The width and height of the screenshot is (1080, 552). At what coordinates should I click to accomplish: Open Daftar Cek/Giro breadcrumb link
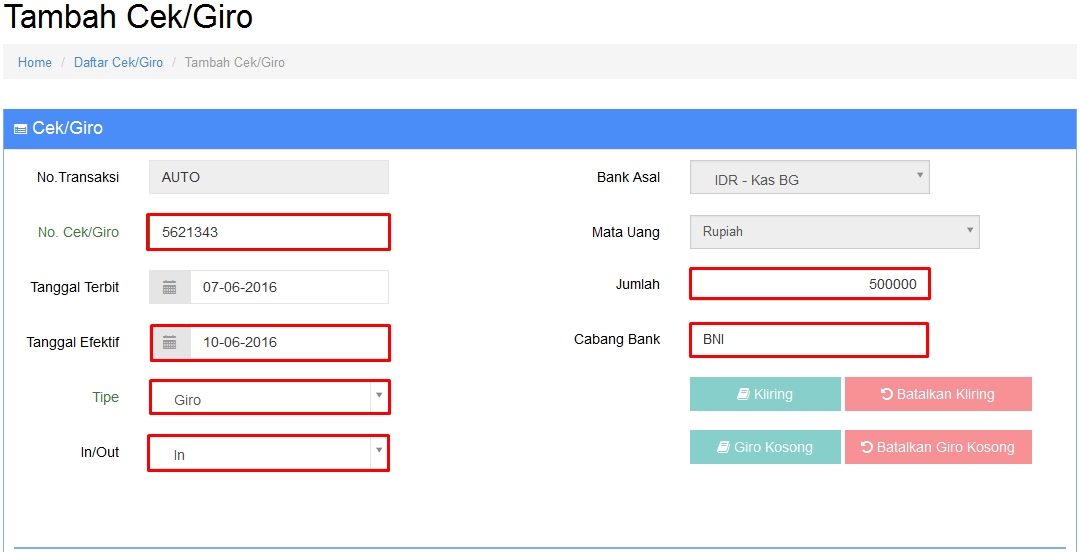118,62
